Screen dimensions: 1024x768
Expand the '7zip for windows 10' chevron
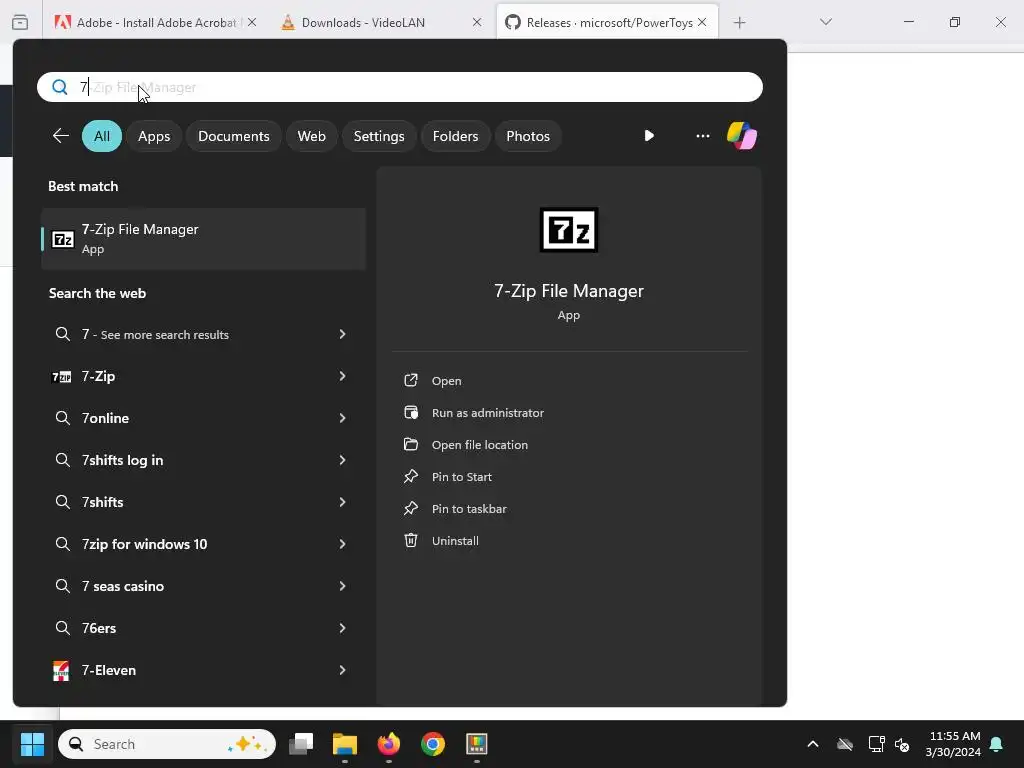tap(342, 544)
